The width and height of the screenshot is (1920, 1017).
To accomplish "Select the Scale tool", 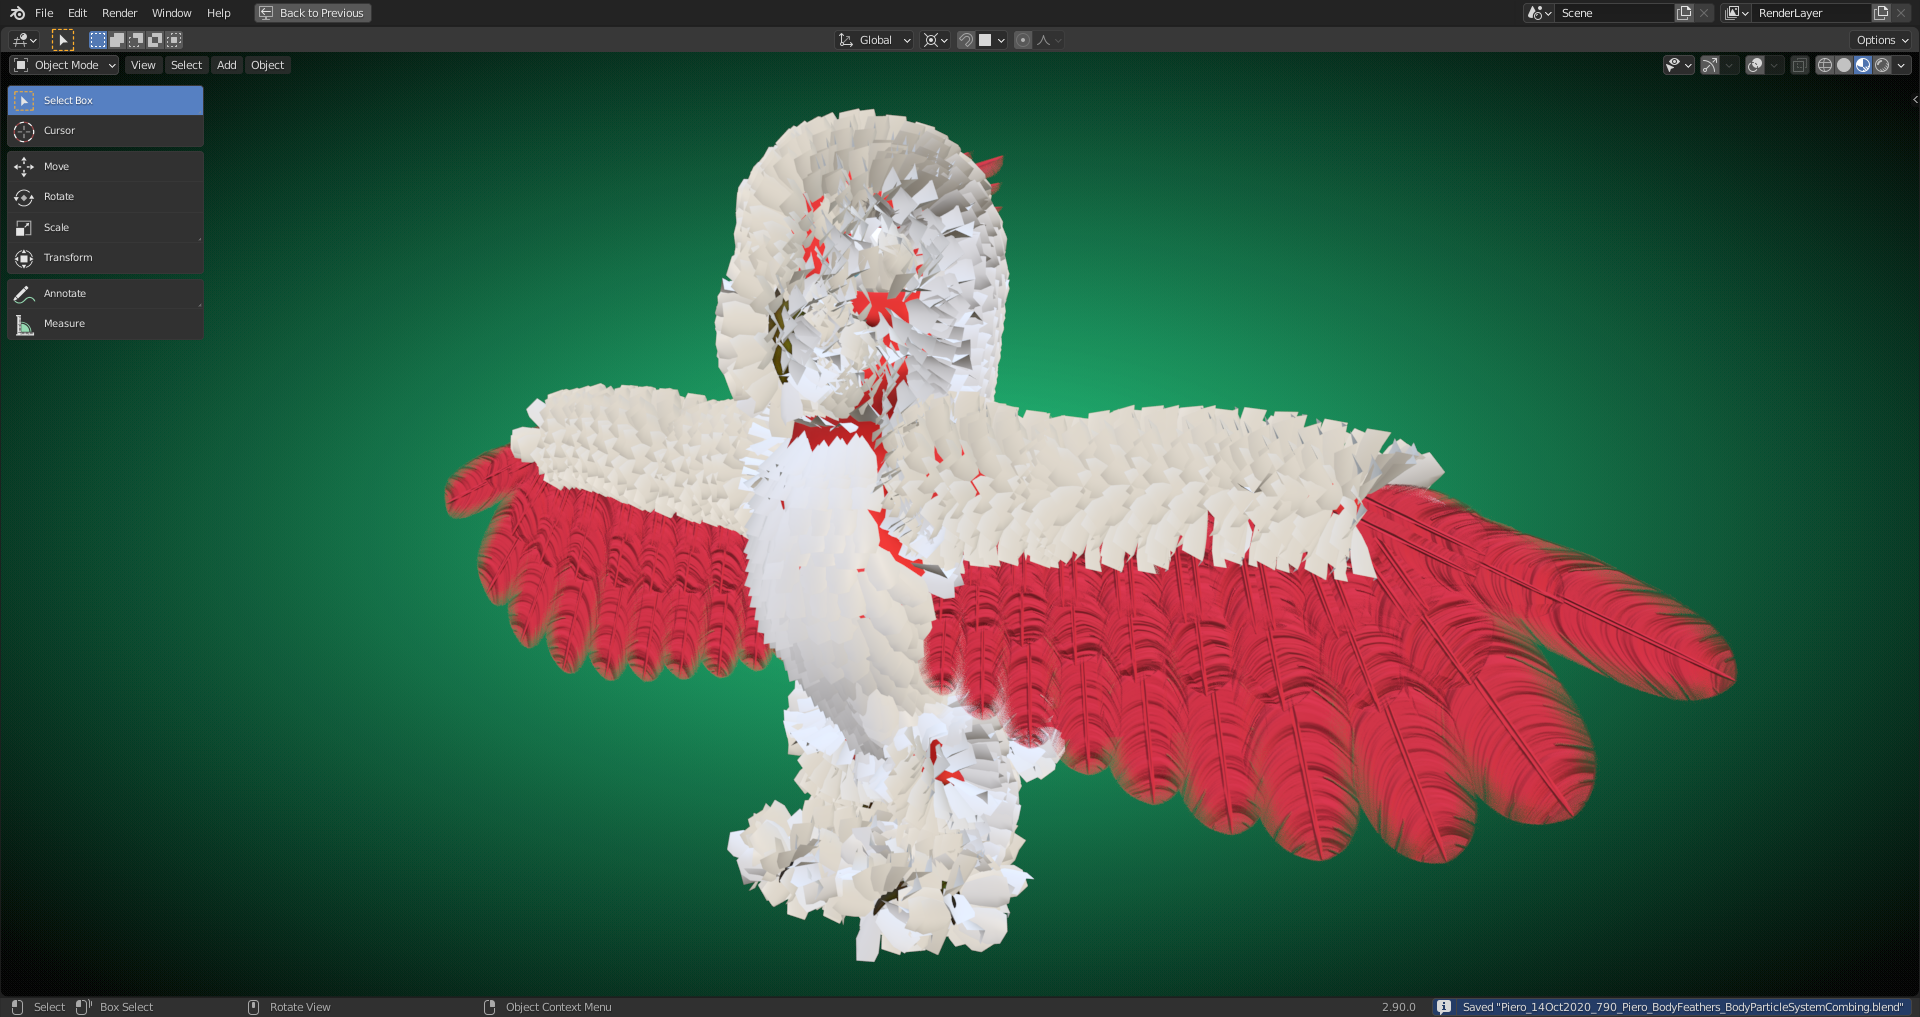I will [104, 227].
